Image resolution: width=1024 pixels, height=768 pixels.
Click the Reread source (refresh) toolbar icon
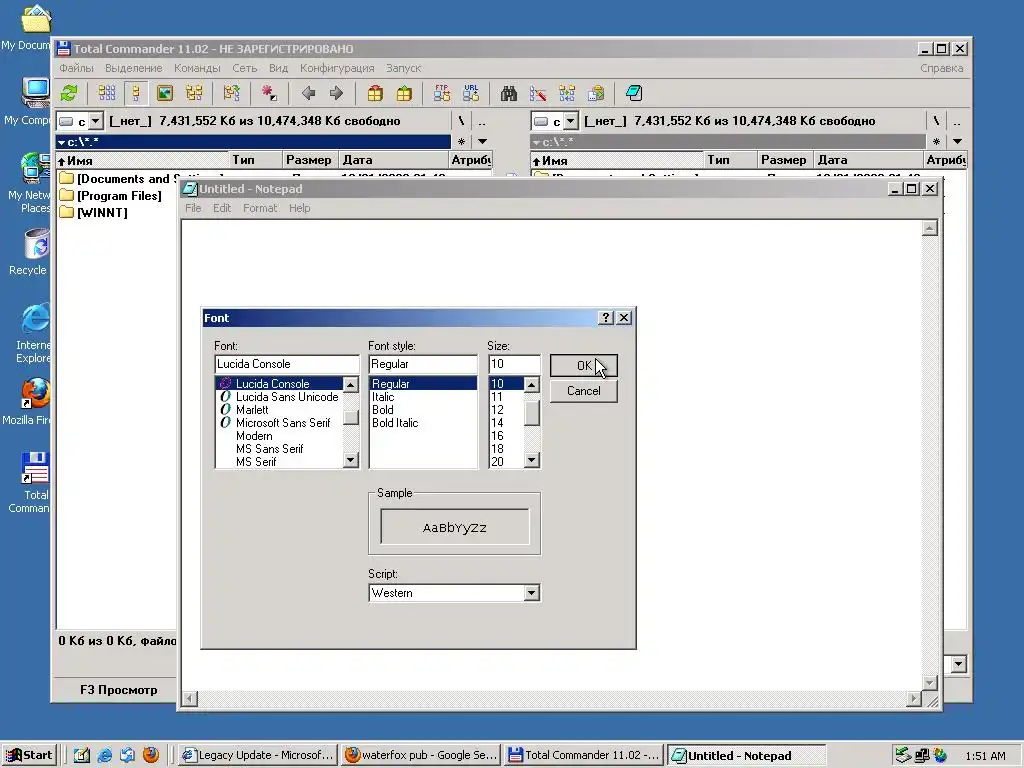click(69, 93)
